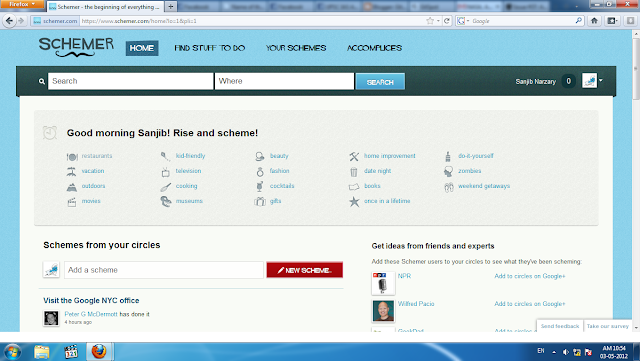
Task: Click the kid-friendly category icon
Action: click(165, 156)
